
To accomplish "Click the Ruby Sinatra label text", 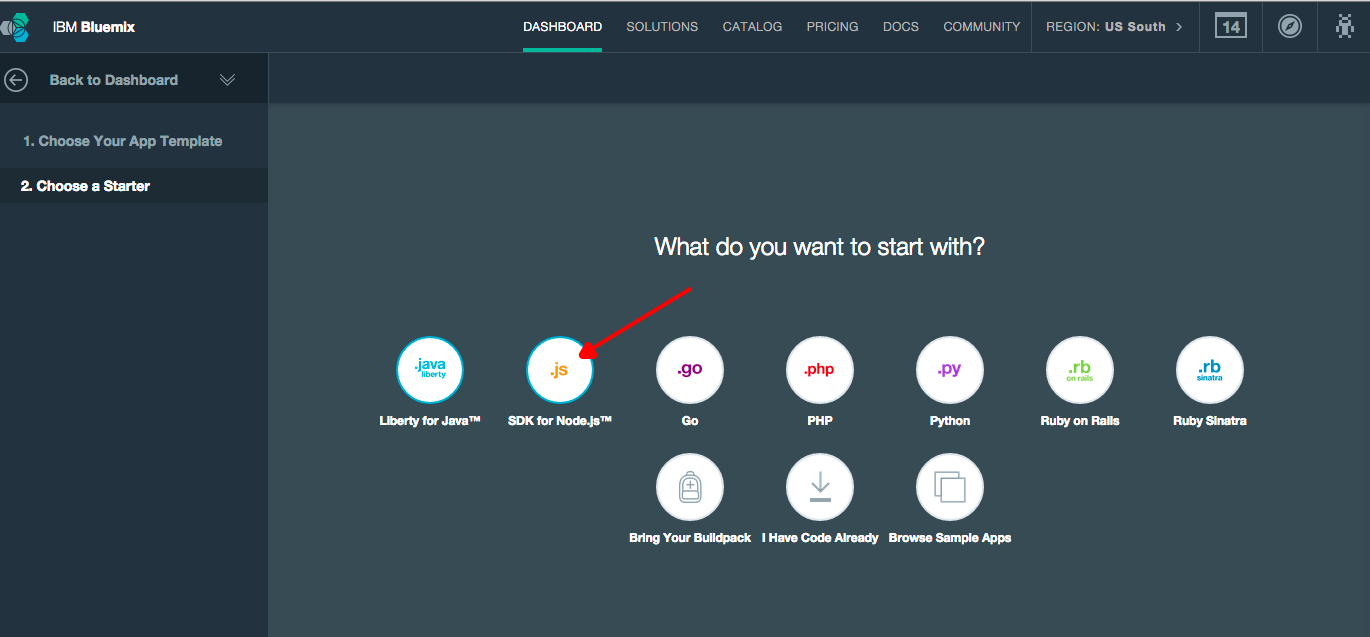I will click(x=1210, y=421).
